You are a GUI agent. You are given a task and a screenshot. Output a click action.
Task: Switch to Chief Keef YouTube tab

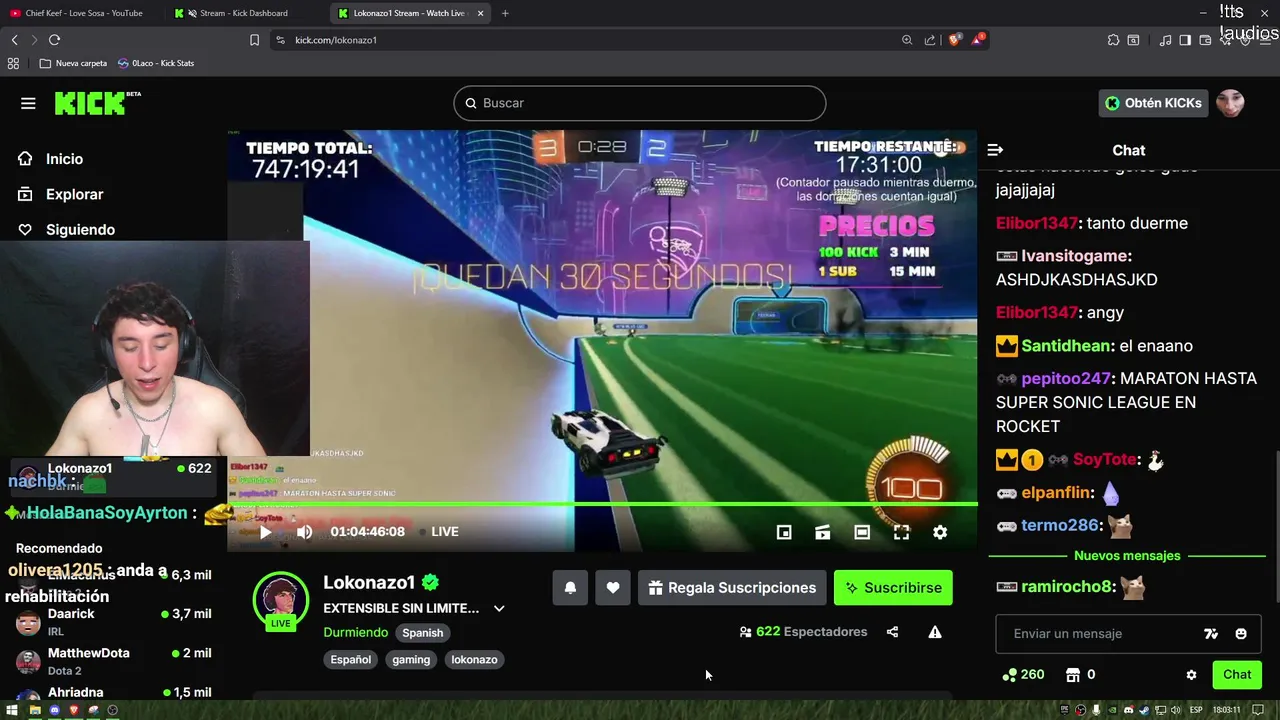click(x=82, y=13)
